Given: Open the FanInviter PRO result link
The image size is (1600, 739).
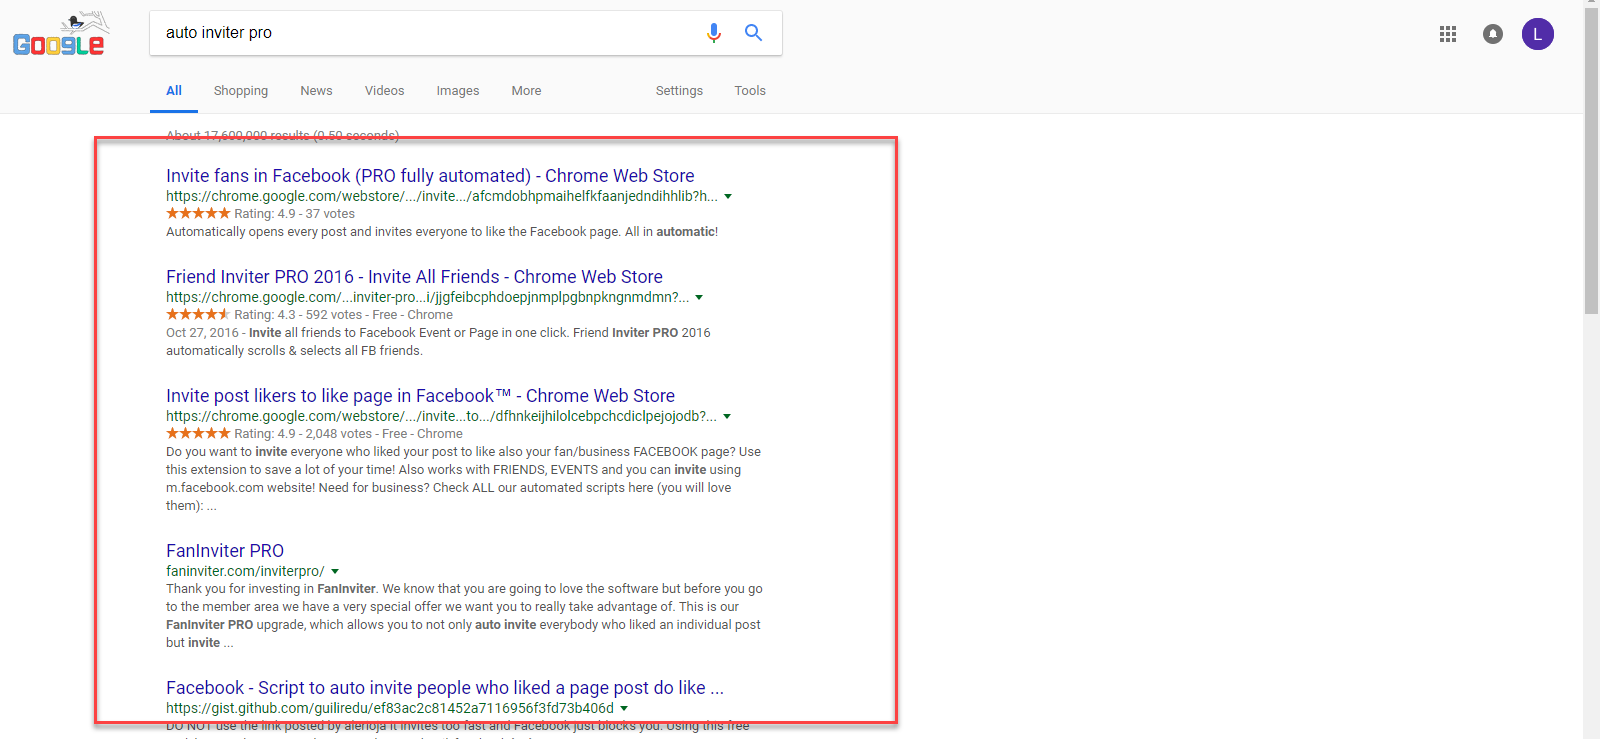Looking at the screenshot, I should tap(225, 551).
